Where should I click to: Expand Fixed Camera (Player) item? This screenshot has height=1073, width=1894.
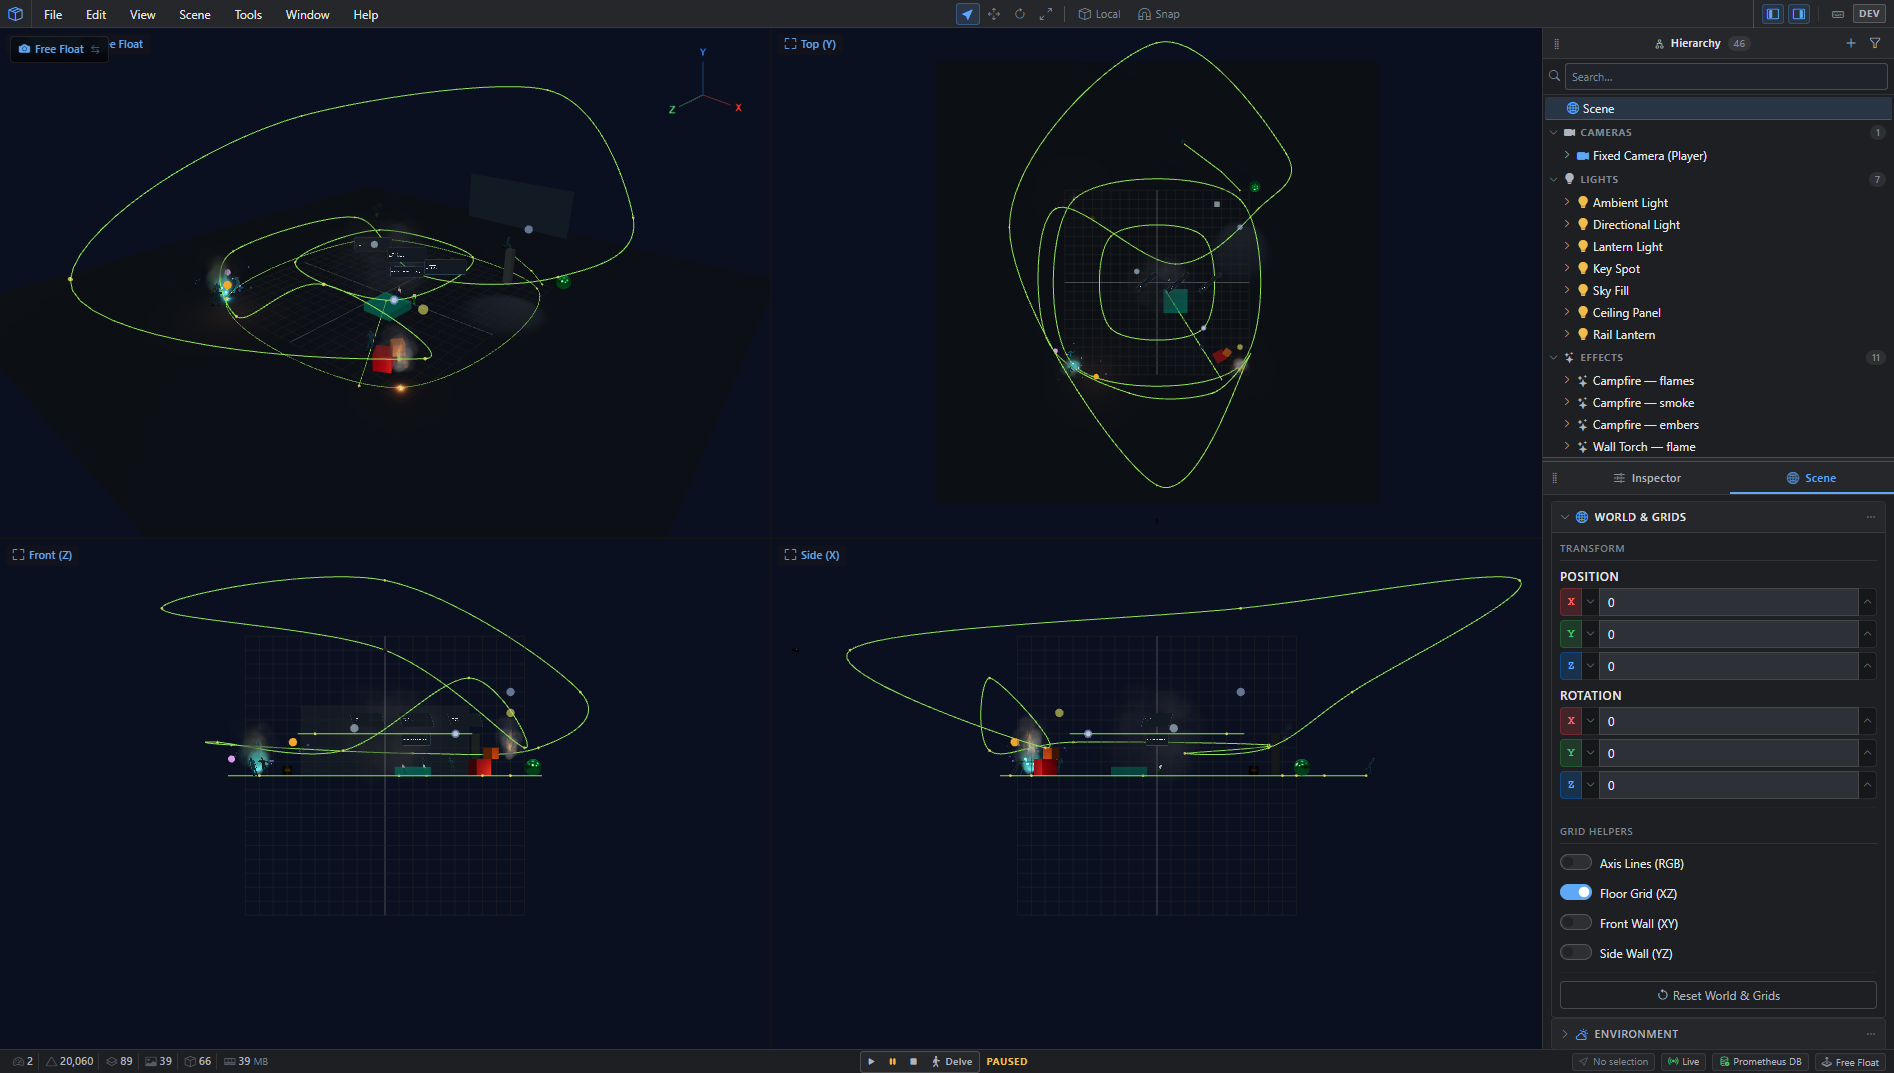(1567, 156)
